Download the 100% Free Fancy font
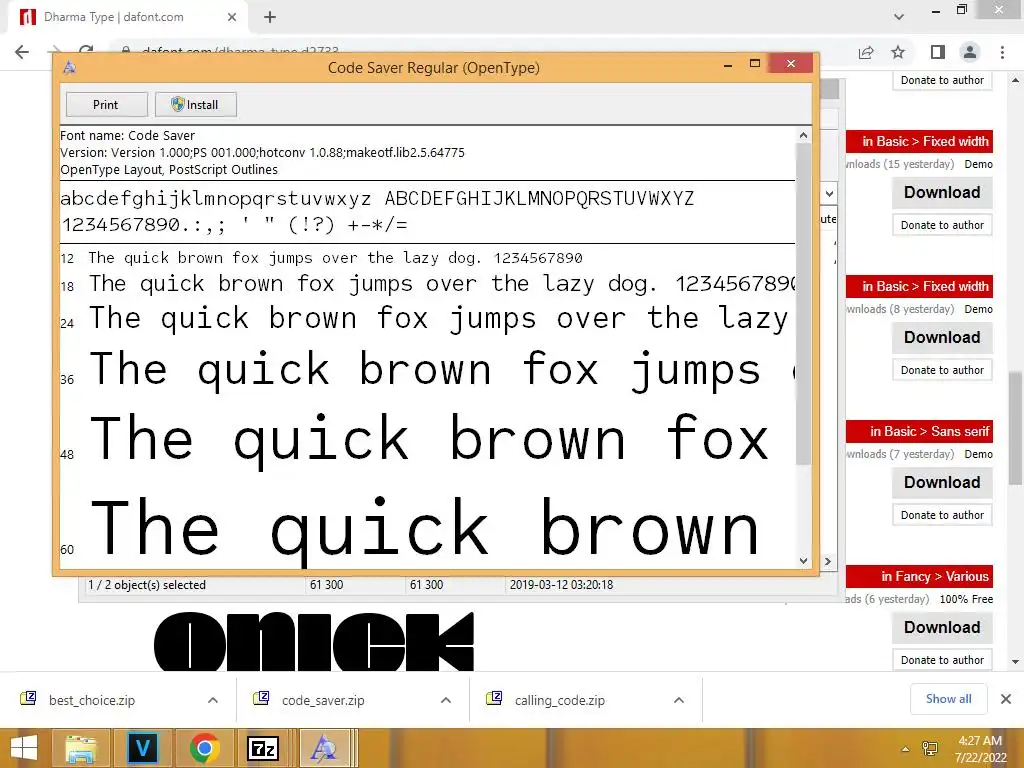The width and height of the screenshot is (1024, 768). (x=942, y=628)
